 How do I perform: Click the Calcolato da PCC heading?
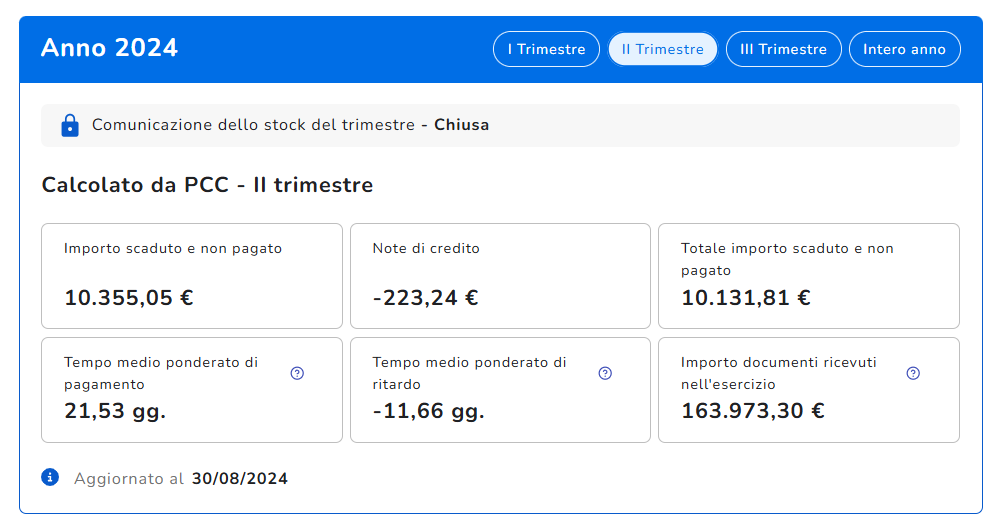(207, 185)
